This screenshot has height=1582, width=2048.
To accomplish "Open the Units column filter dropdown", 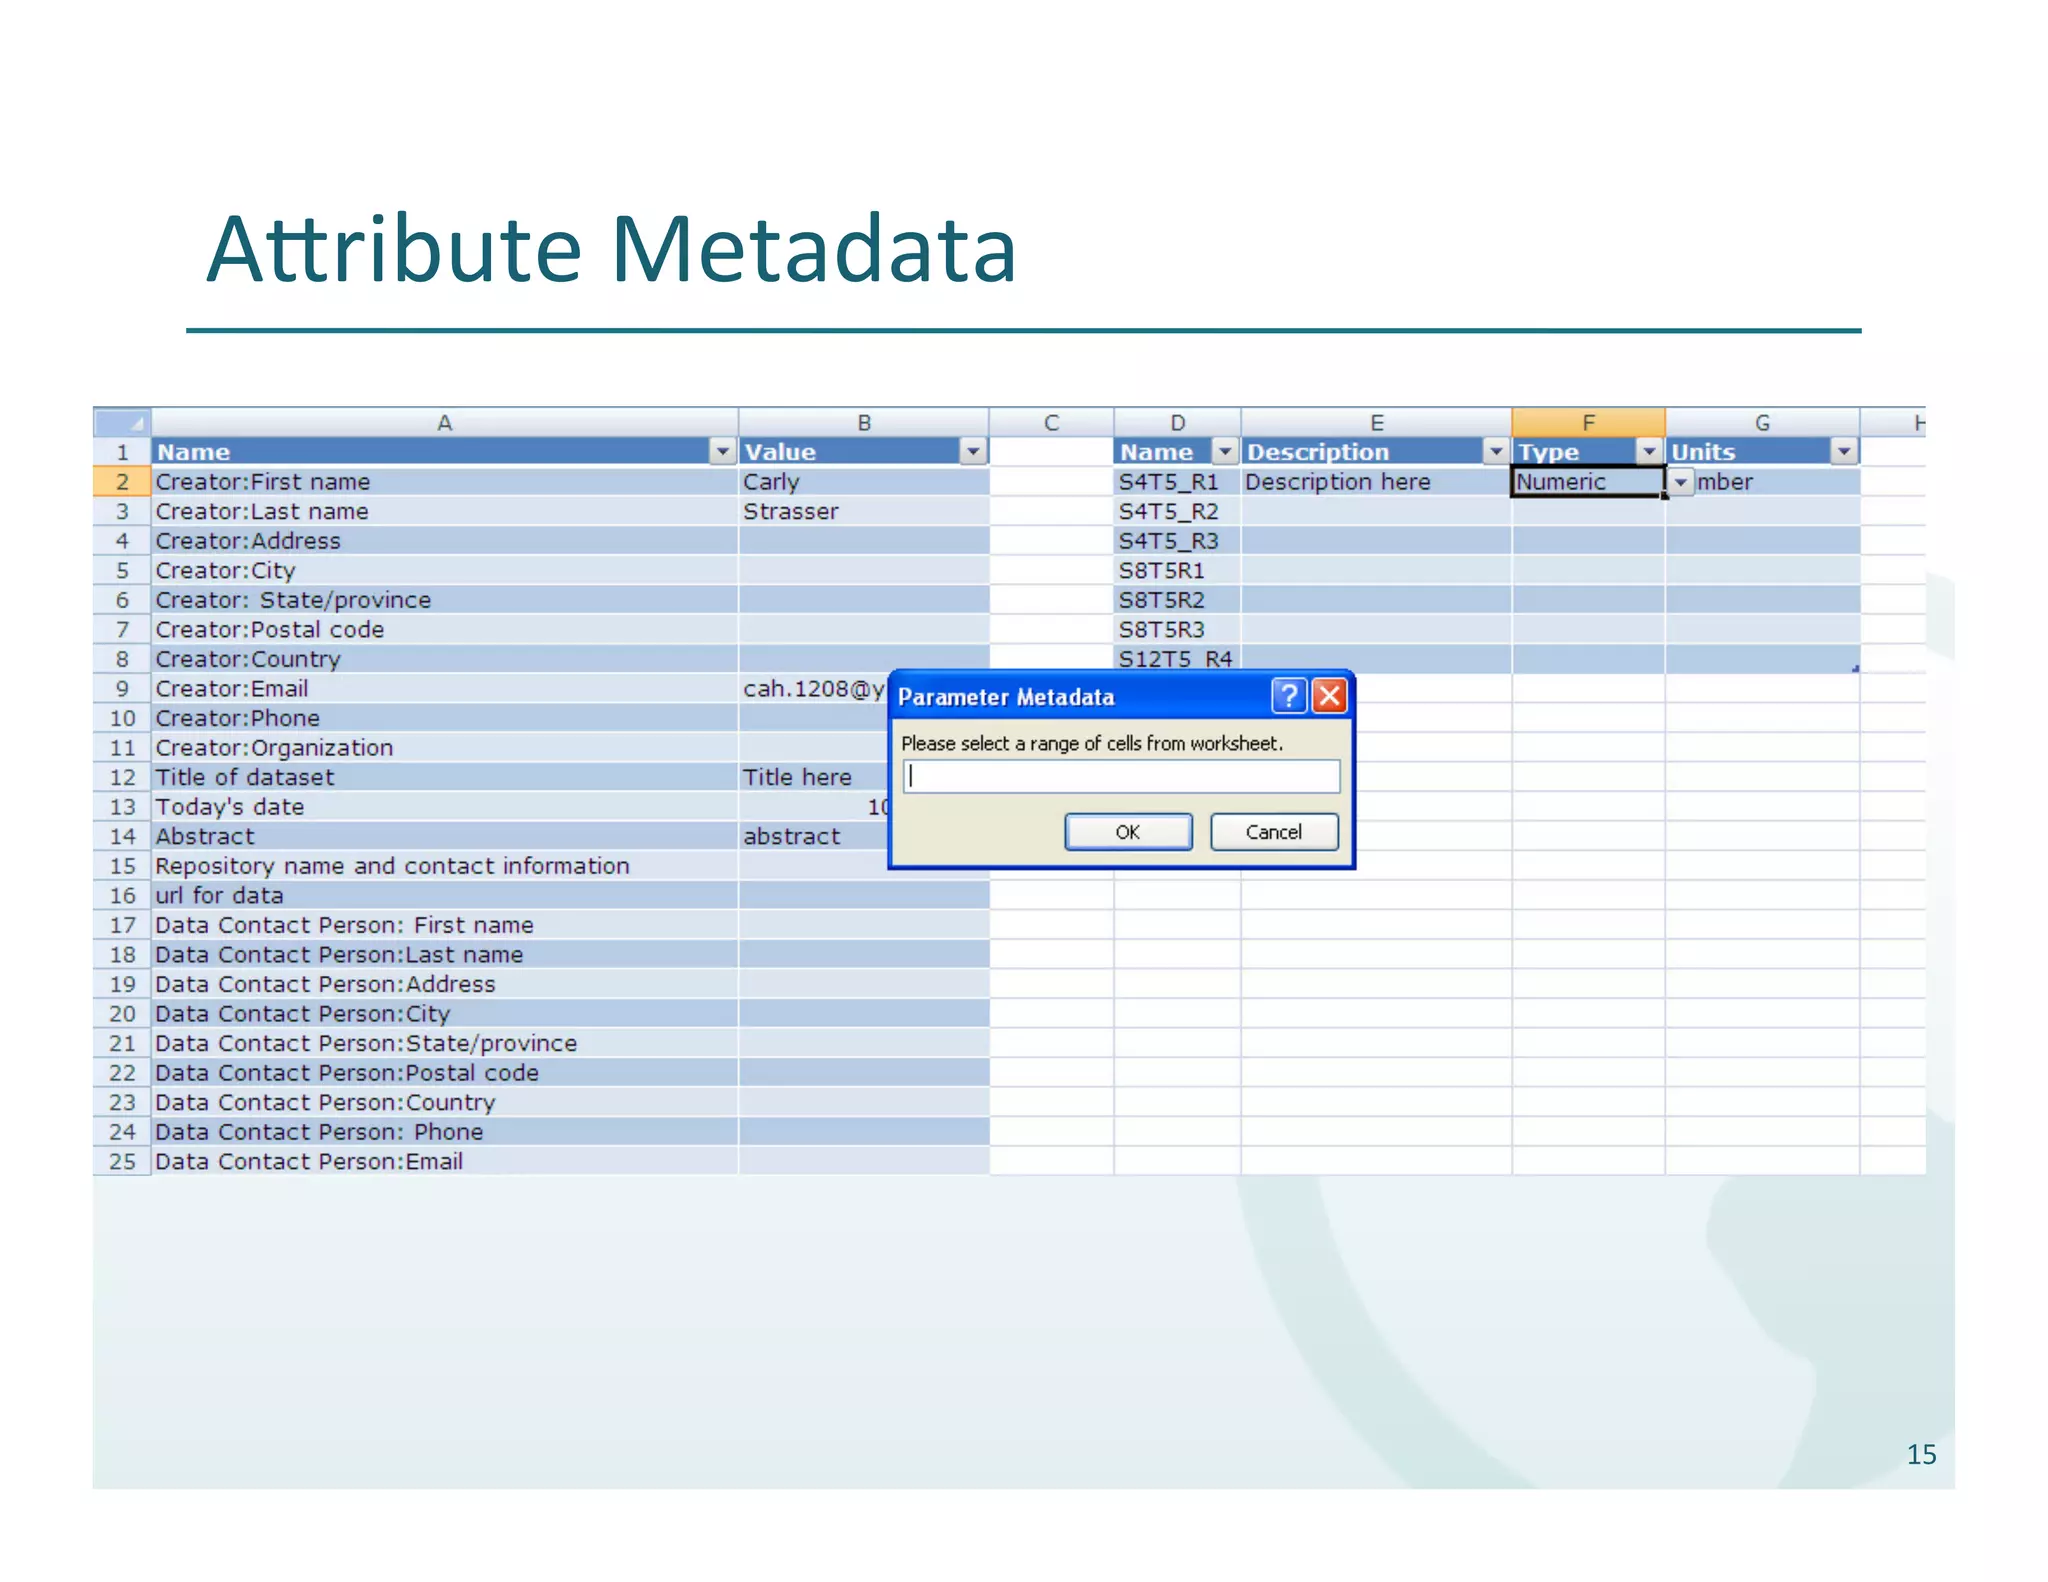I will point(1844,452).
